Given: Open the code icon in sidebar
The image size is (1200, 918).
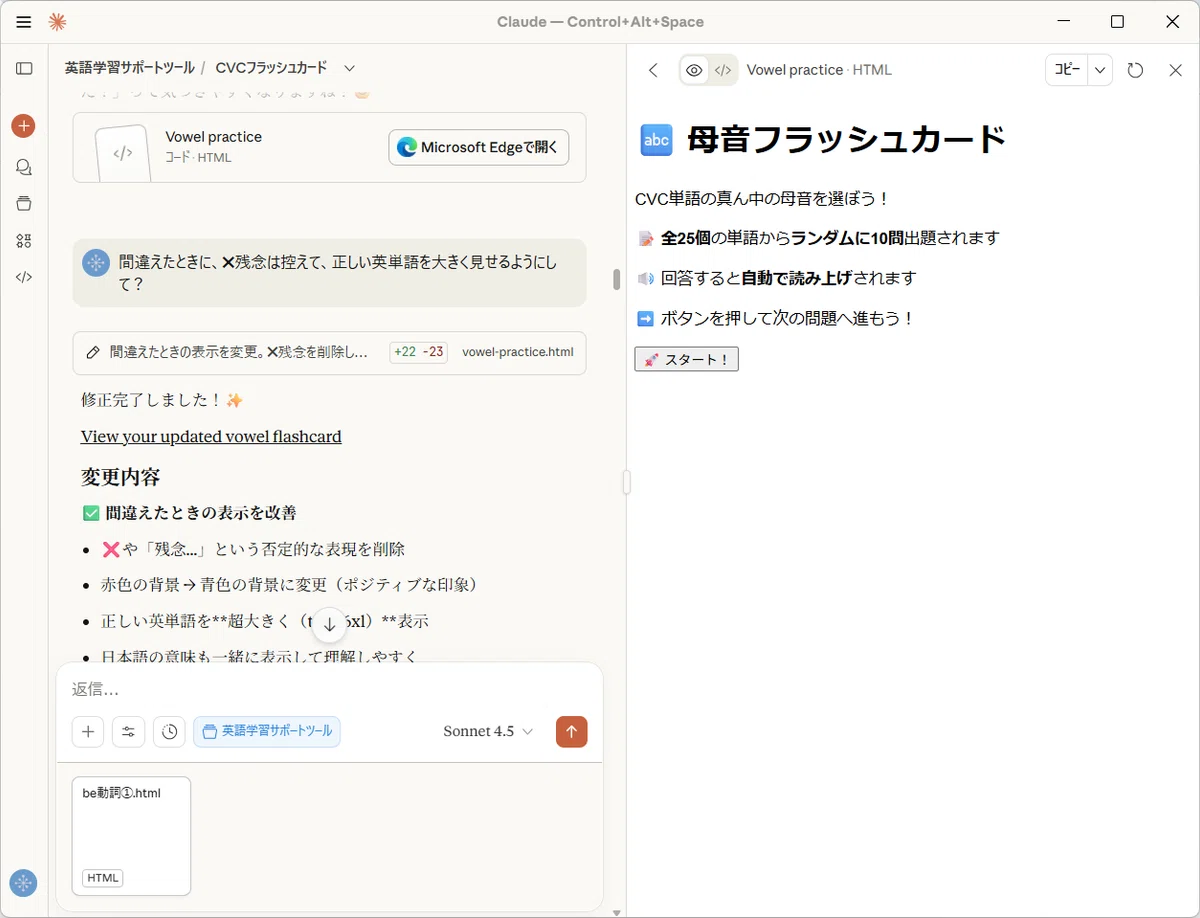Looking at the screenshot, I should 24,277.
